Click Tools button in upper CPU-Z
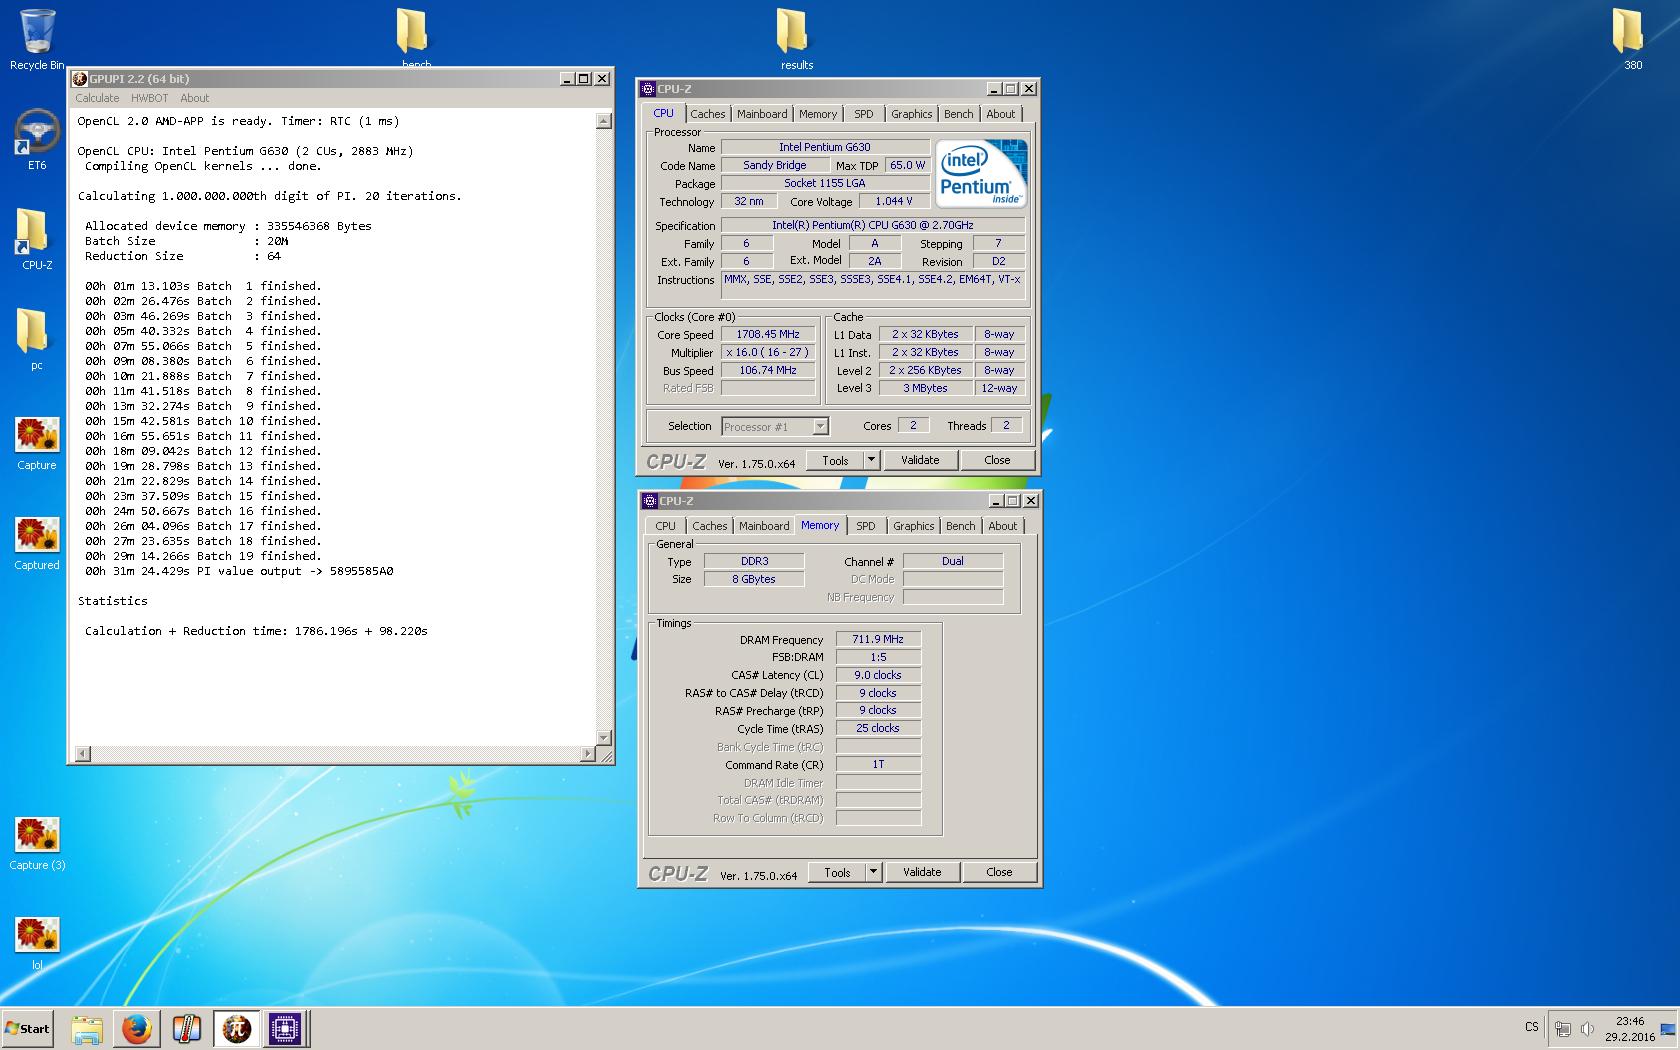The height and width of the screenshot is (1050, 1680). pyautogui.click(x=835, y=460)
